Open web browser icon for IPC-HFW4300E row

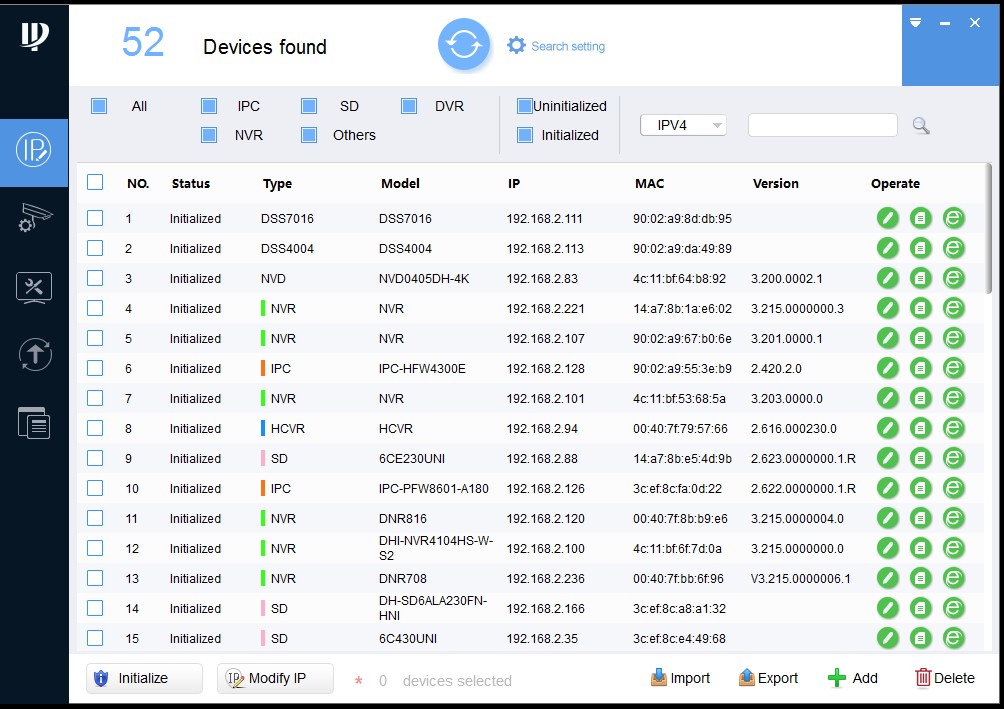[x=954, y=368]
